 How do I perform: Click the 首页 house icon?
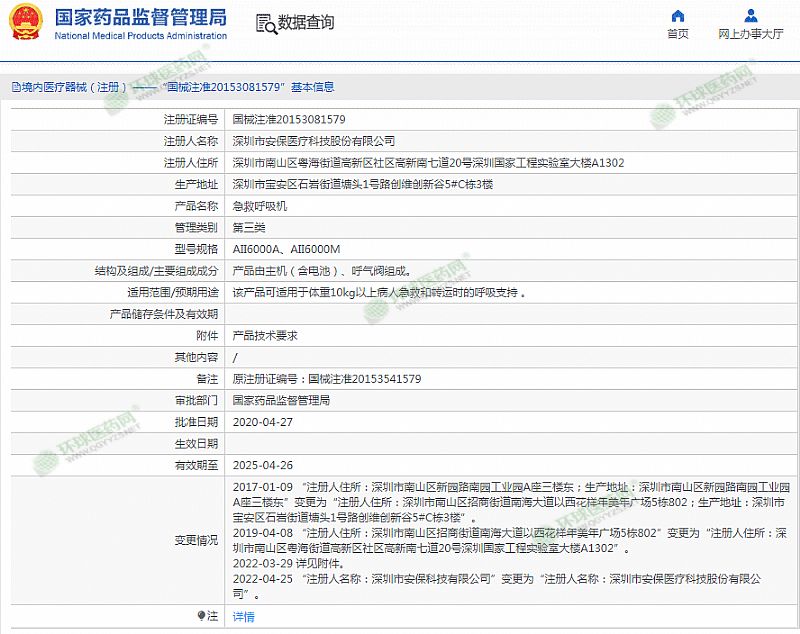coord(678,16)
